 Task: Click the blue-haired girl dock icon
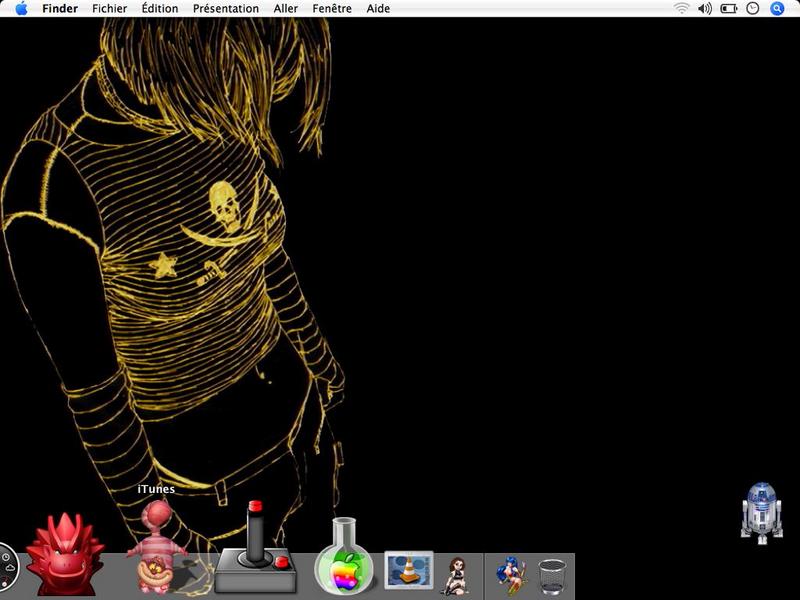click(x=510, y=576)
